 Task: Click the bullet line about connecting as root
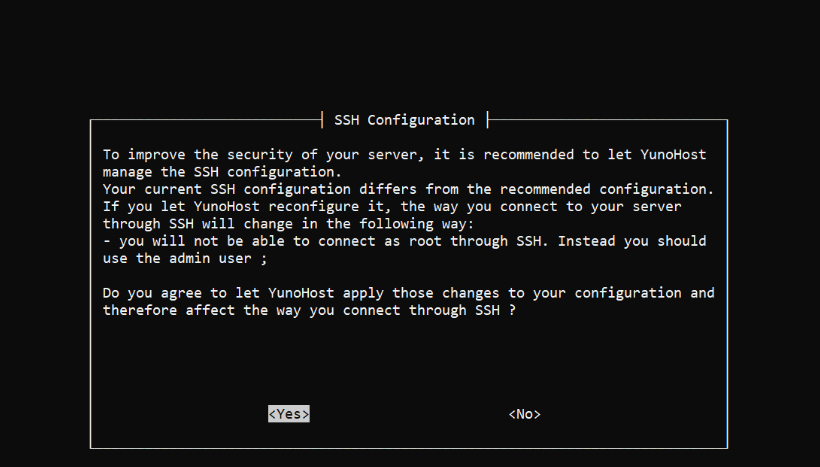click(x=404, y=241)
